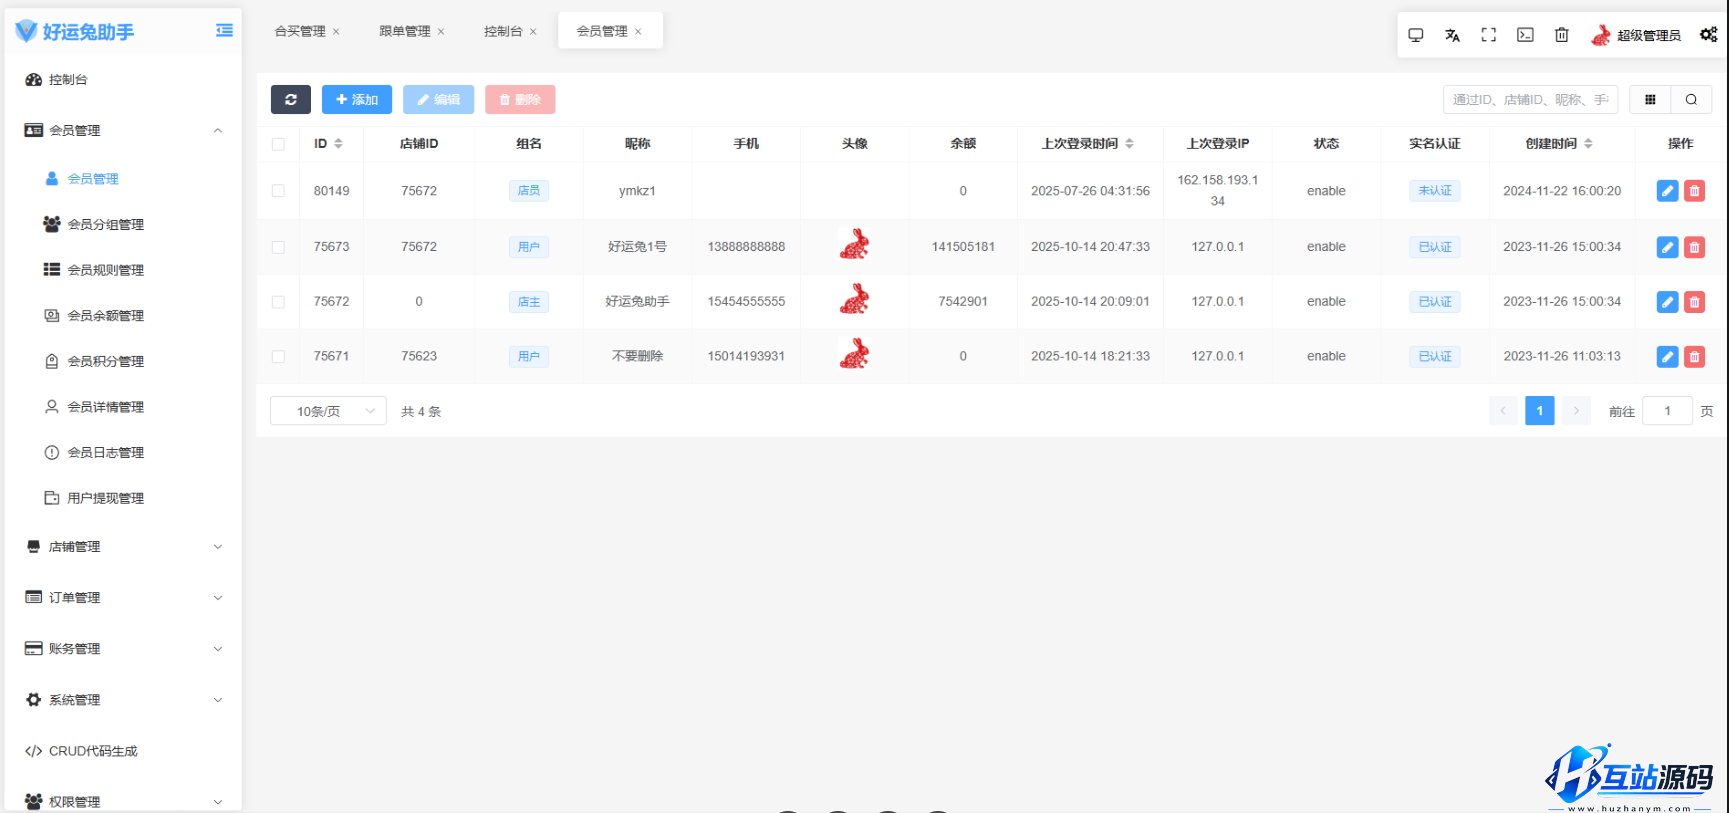Open 用户提现管理 in the sidebar

pos(123,498)
